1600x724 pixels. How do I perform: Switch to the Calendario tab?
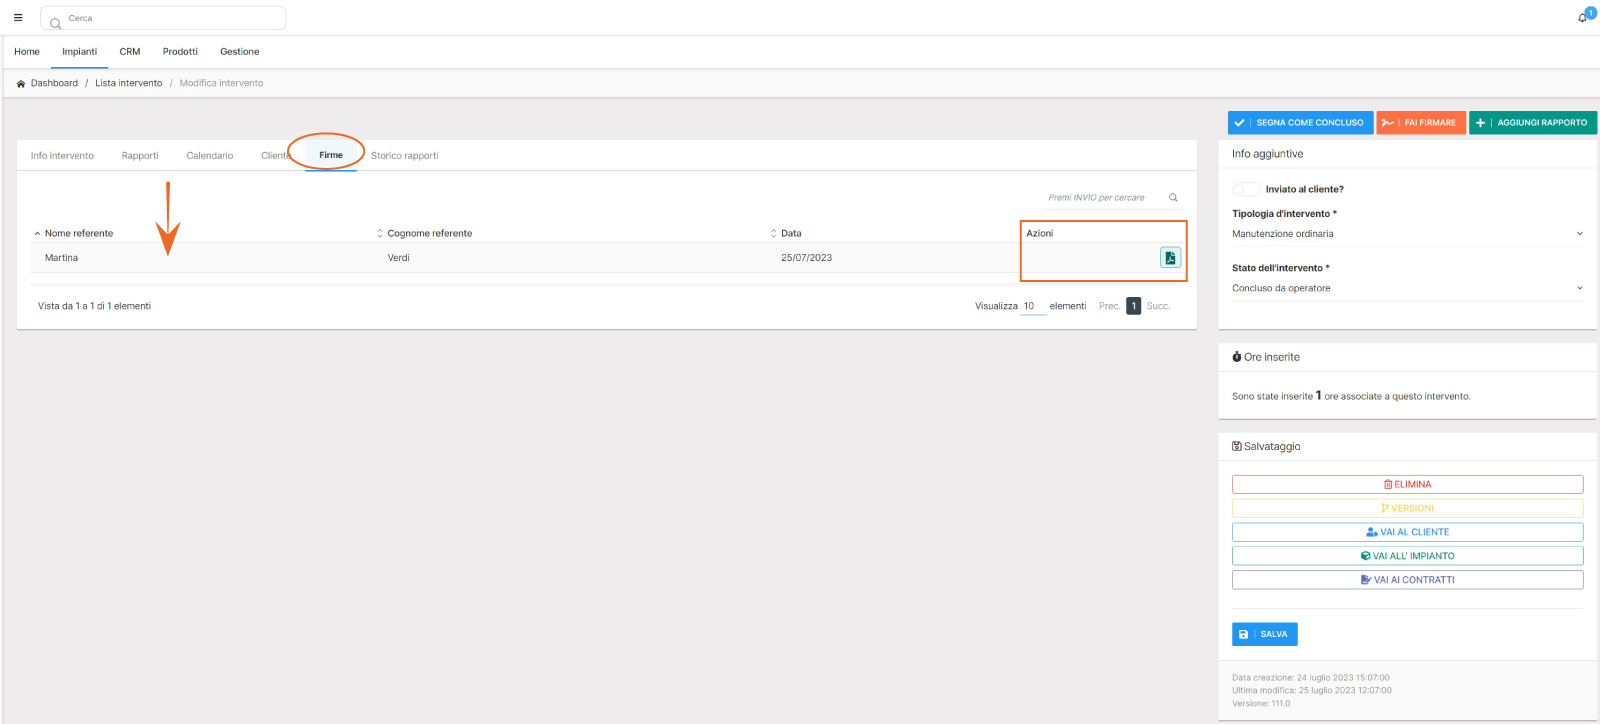(209, 156)
